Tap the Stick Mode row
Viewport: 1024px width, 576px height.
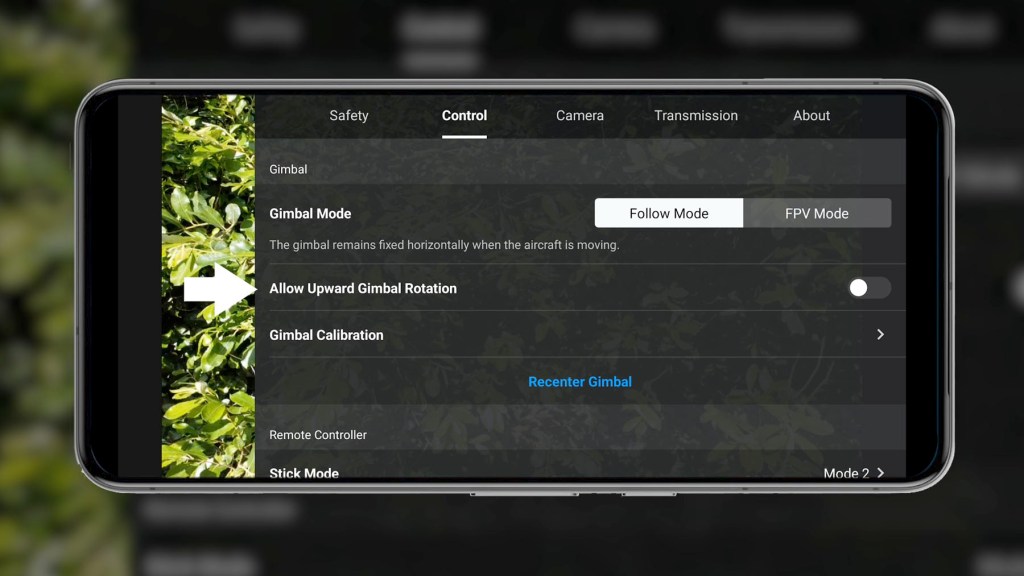tap(304, 473)
